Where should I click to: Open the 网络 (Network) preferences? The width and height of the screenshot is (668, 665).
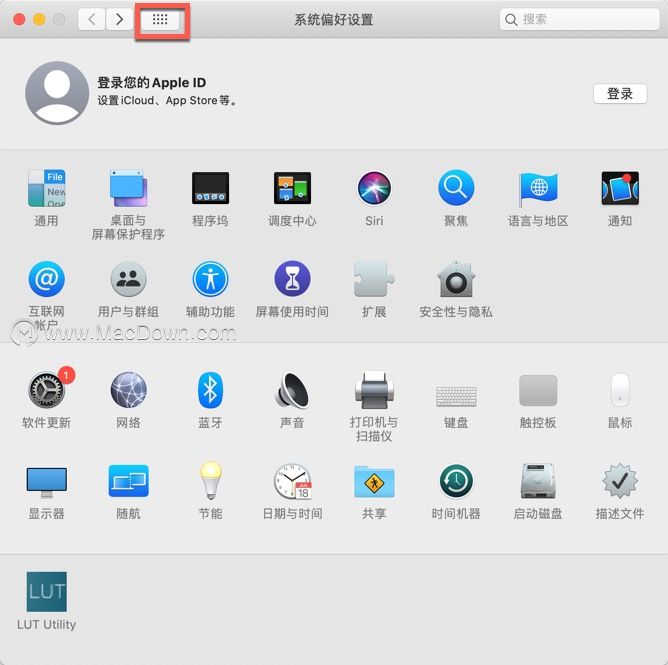tap(128, 390)
